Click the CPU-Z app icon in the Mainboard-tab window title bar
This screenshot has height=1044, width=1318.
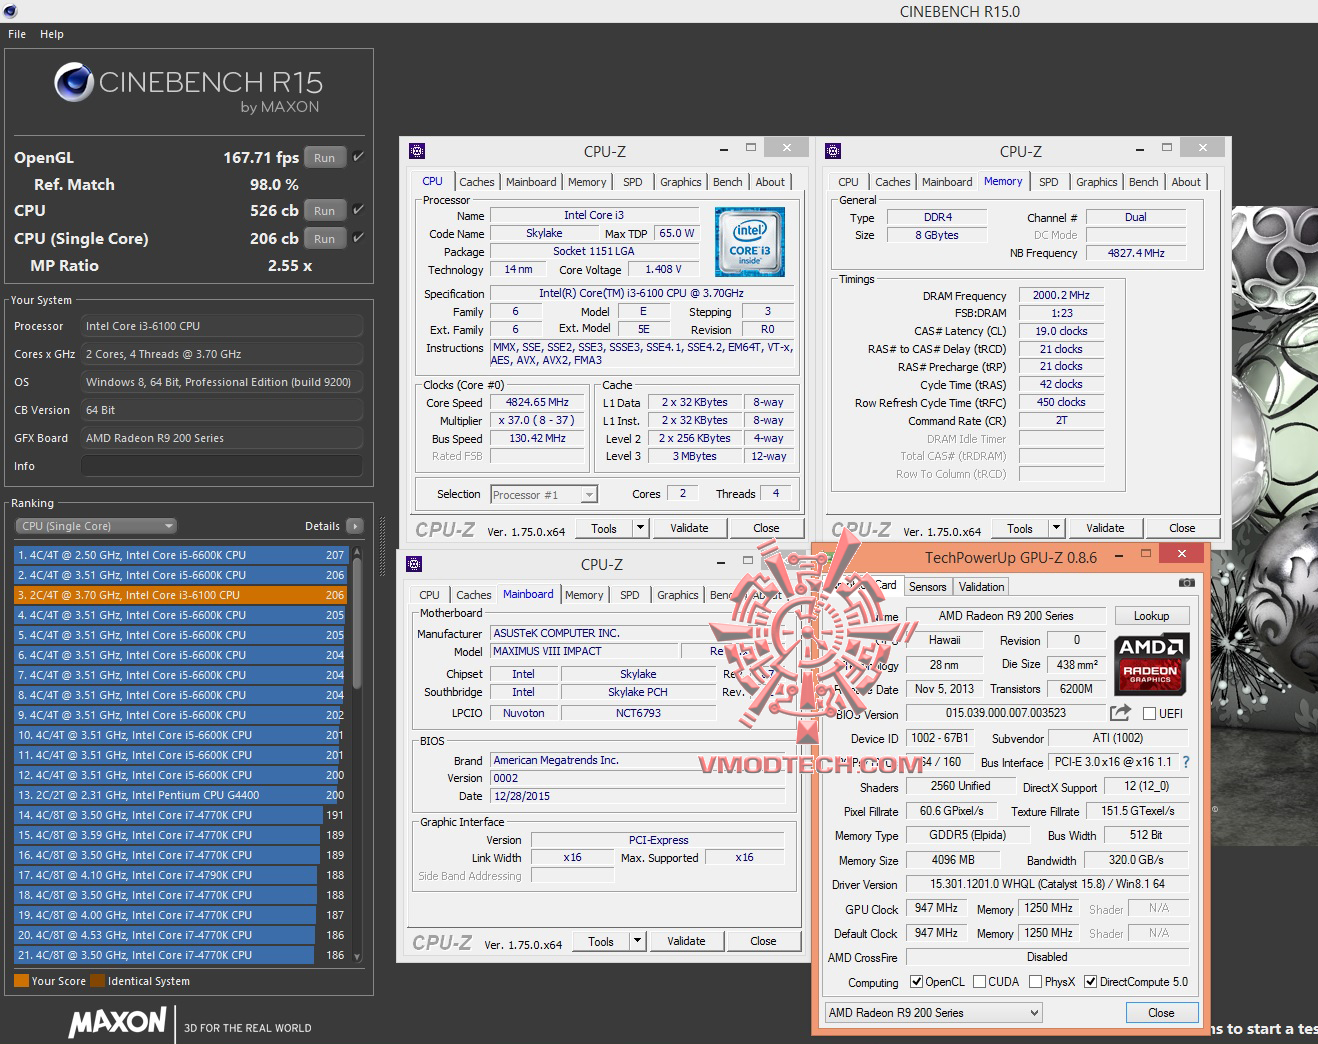(x=414, y=564)
